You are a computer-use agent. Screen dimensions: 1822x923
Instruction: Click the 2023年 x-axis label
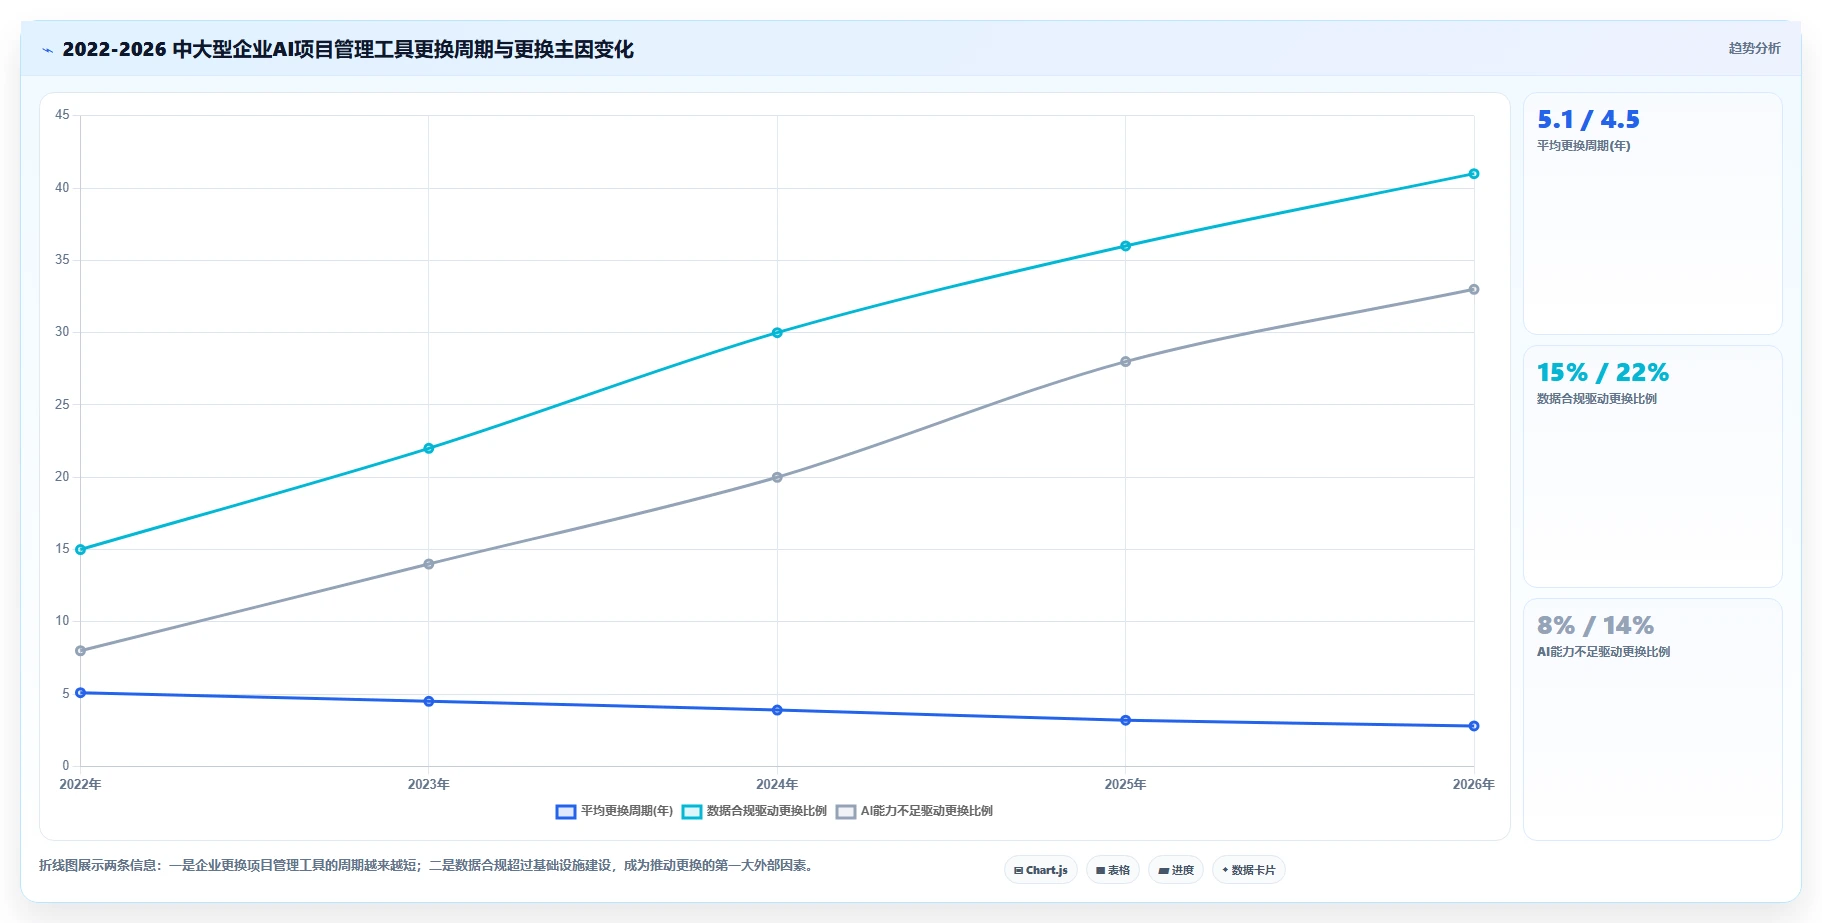point(429,785)
